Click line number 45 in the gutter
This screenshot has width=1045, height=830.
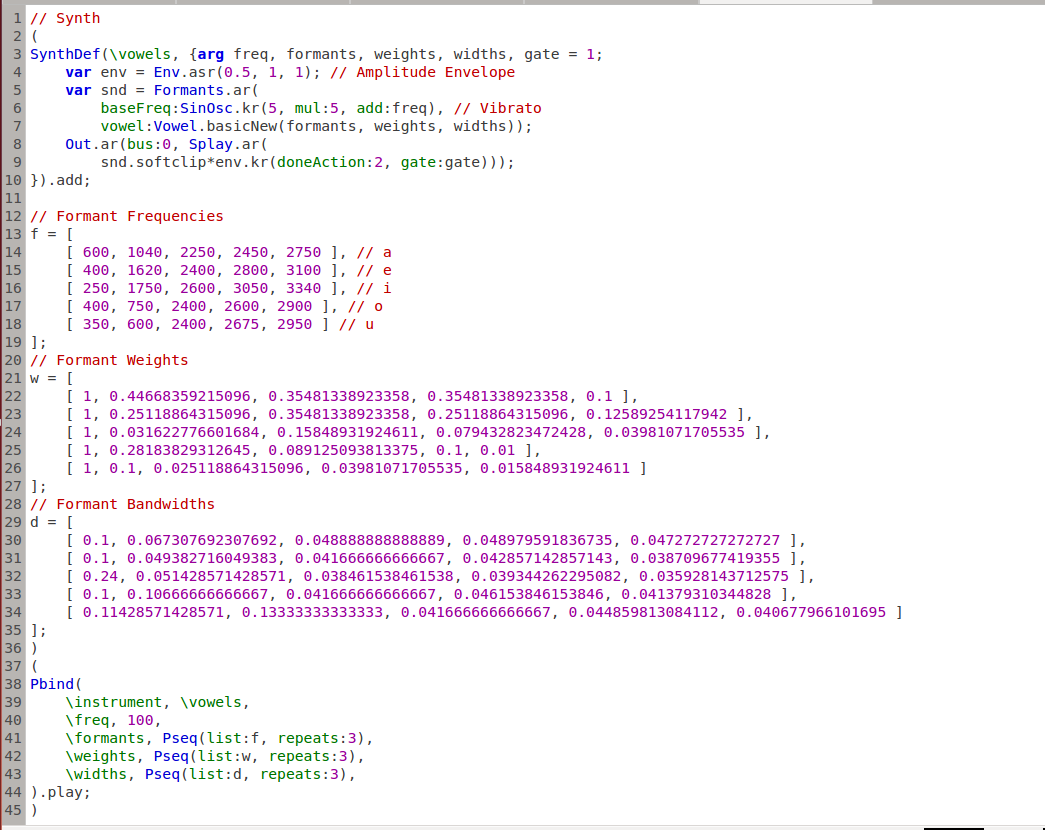tap(12, 810)
